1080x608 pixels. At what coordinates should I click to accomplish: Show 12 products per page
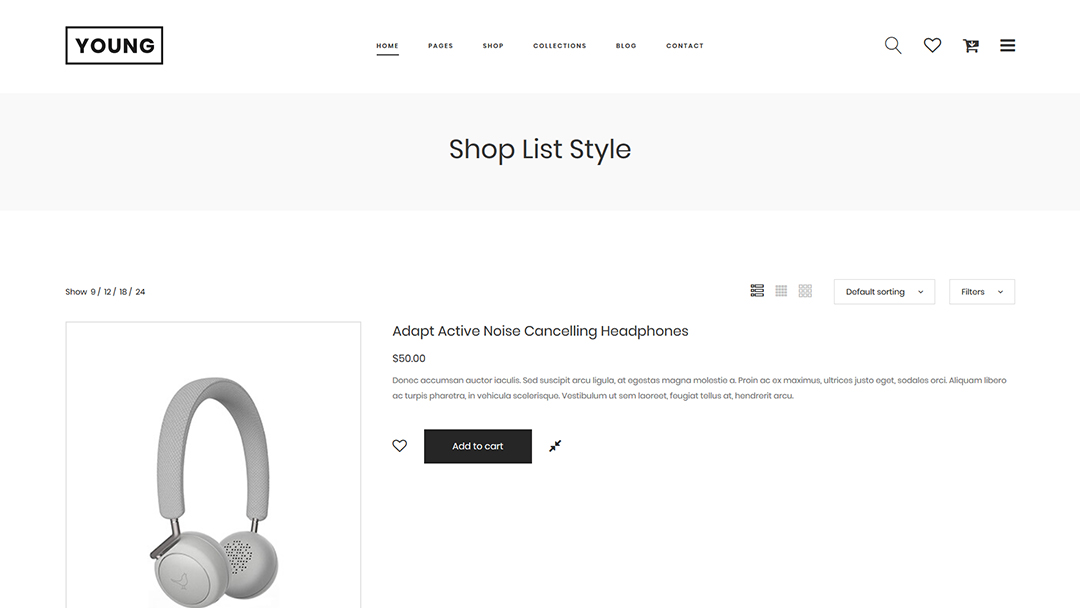click(x=107, y=292)
